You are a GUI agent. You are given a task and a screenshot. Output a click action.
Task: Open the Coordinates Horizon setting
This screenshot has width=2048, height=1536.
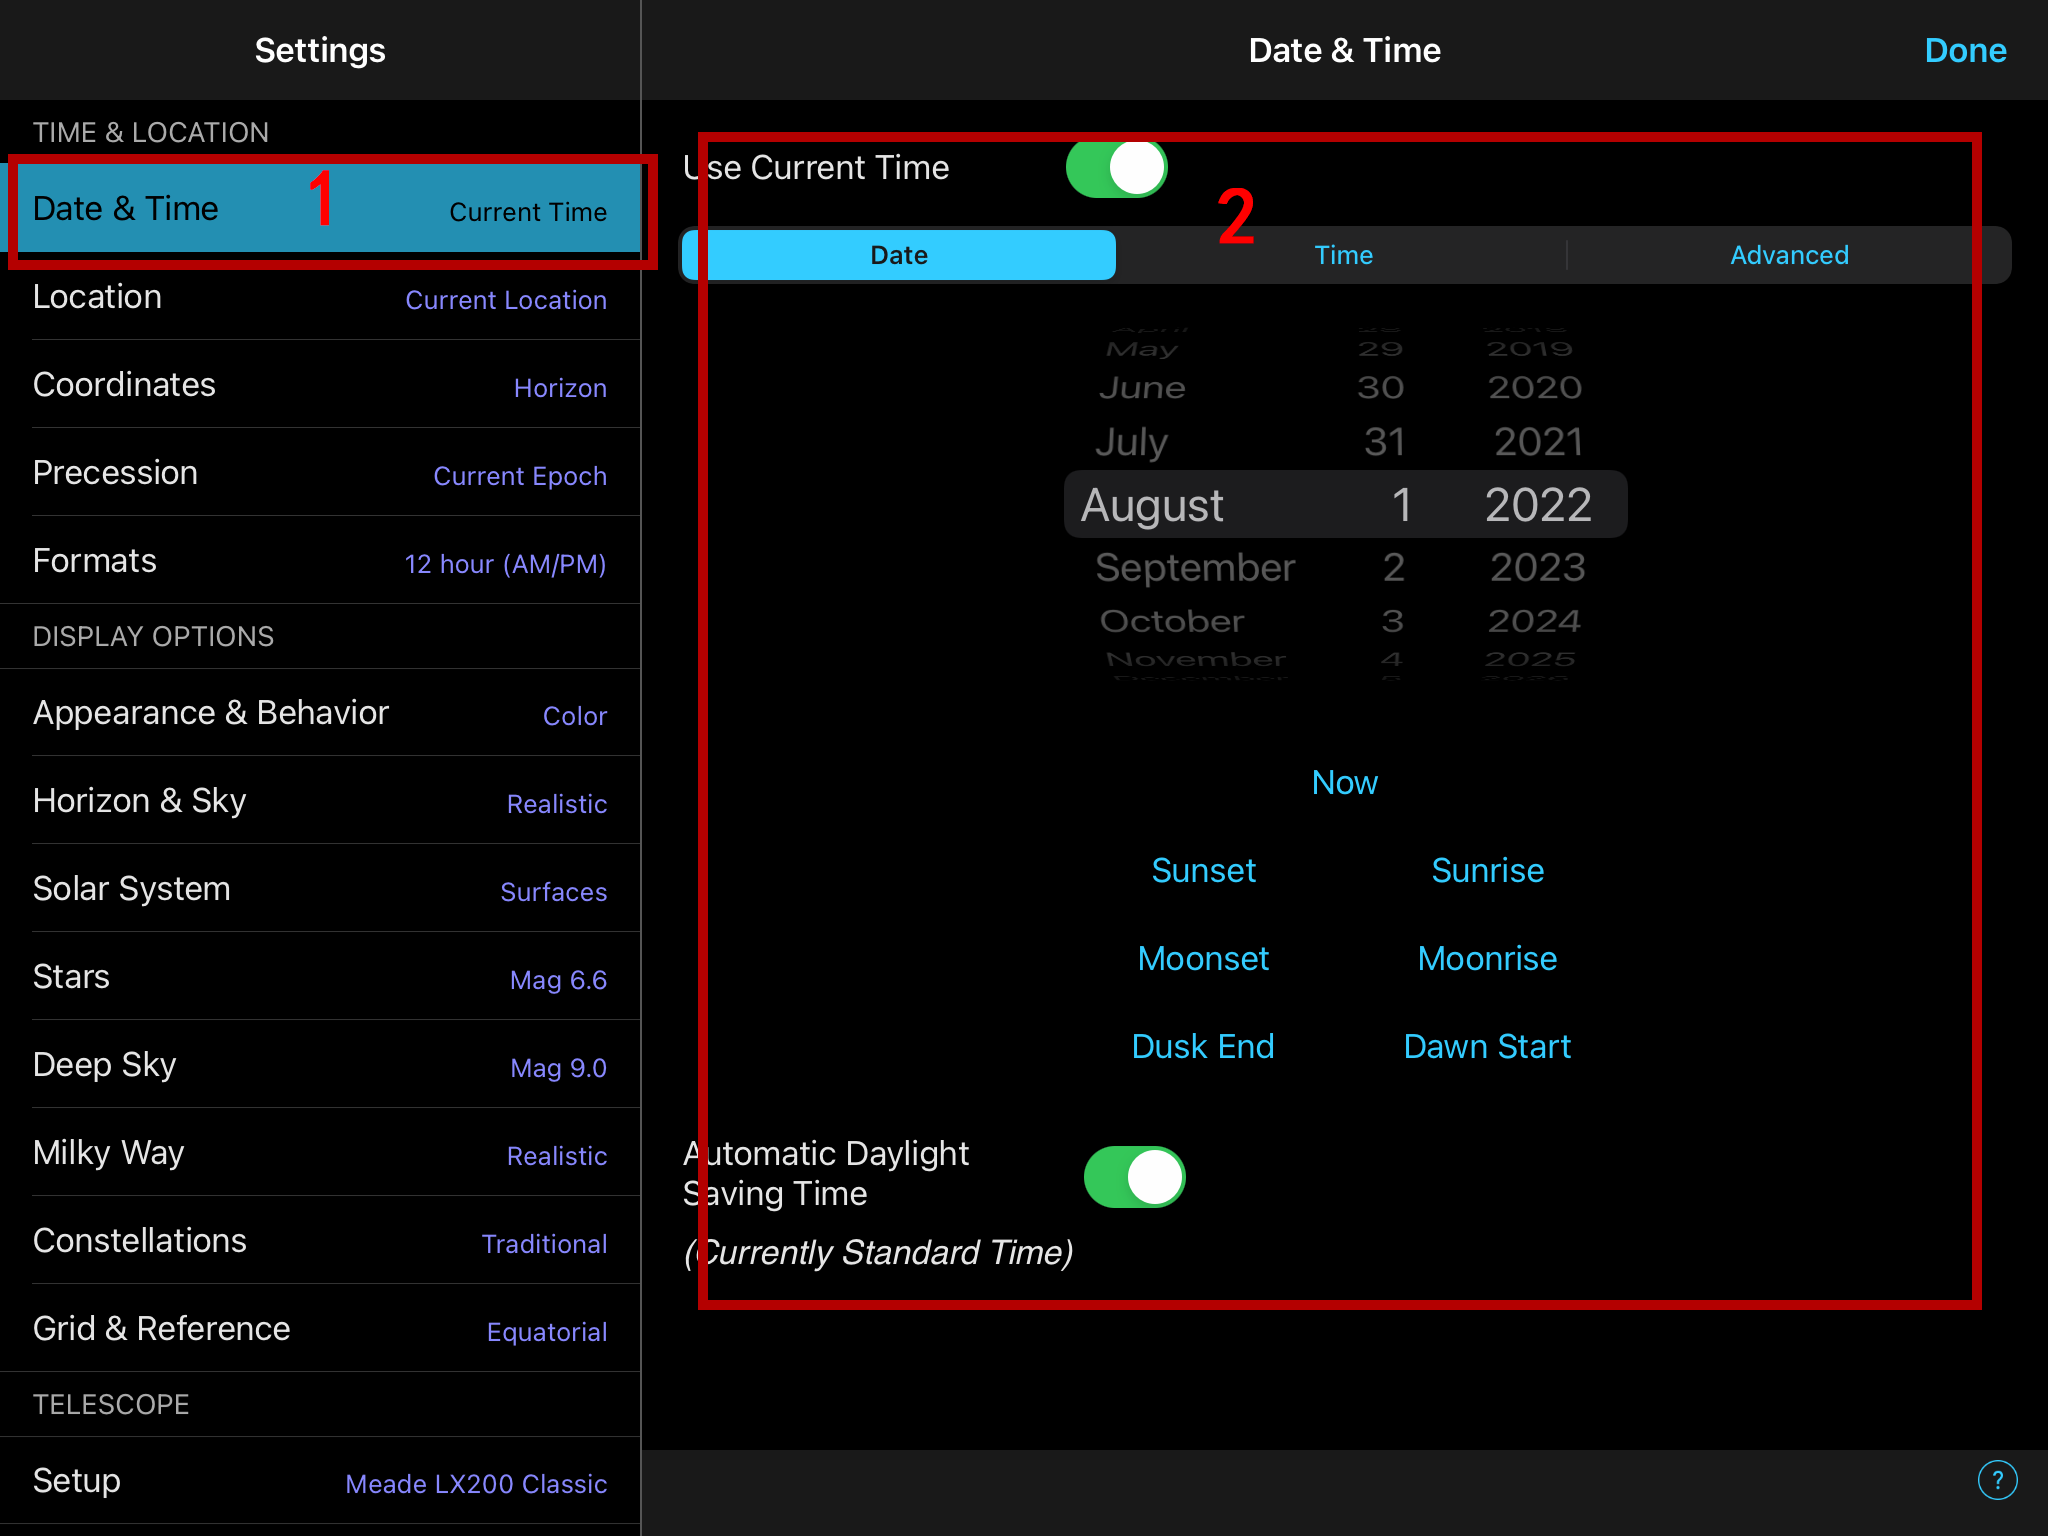click(320, 385)
